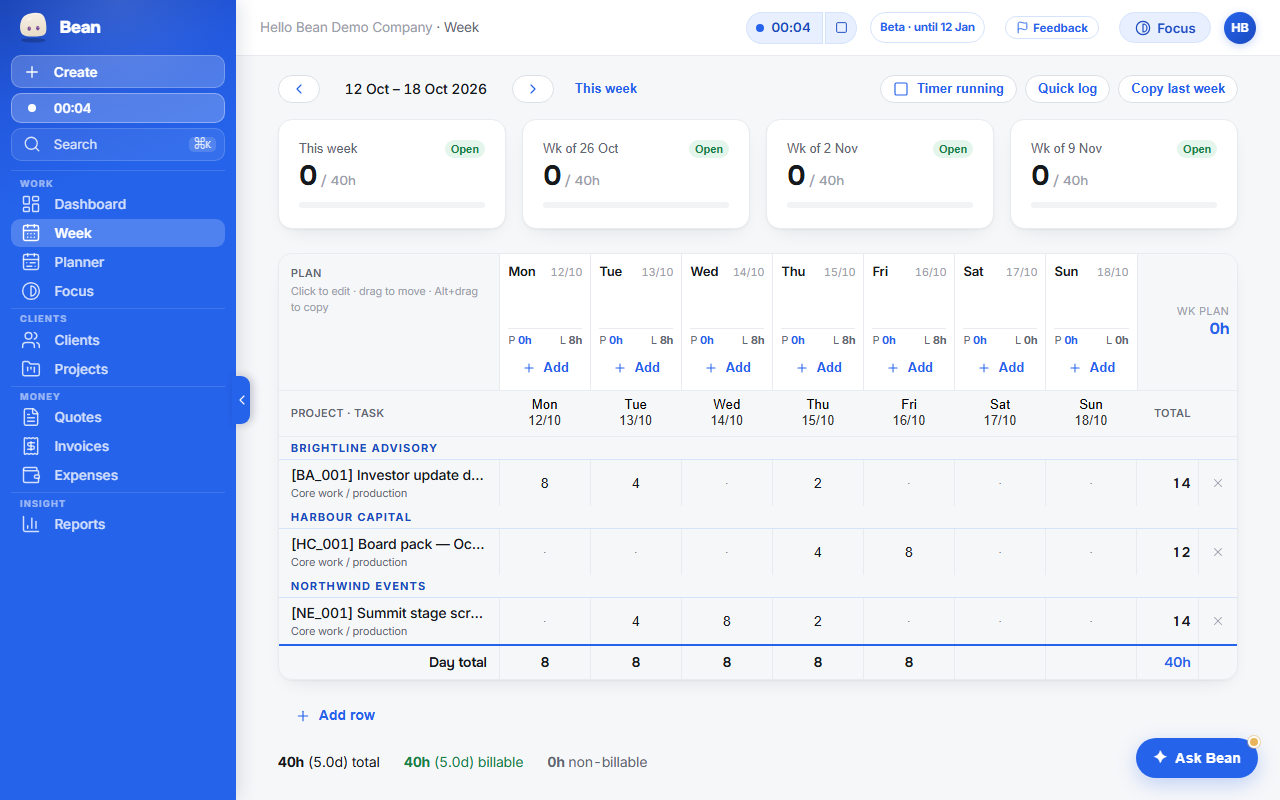
Task: Open the Feedback button in the header
Action: (x=1052, y=28)
